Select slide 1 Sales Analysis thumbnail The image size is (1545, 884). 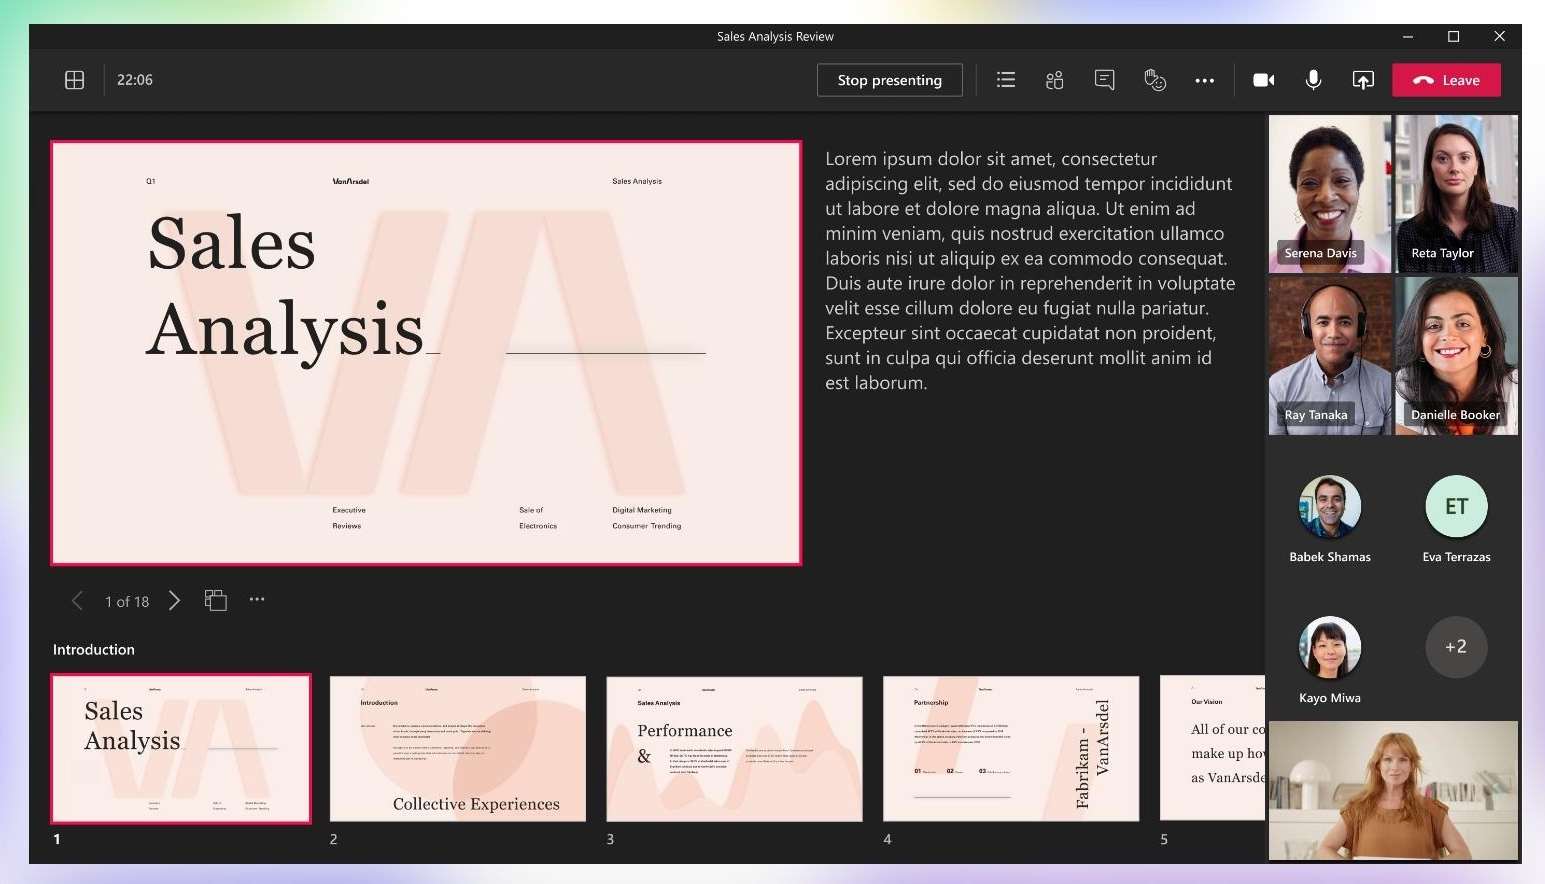[181, 748]
